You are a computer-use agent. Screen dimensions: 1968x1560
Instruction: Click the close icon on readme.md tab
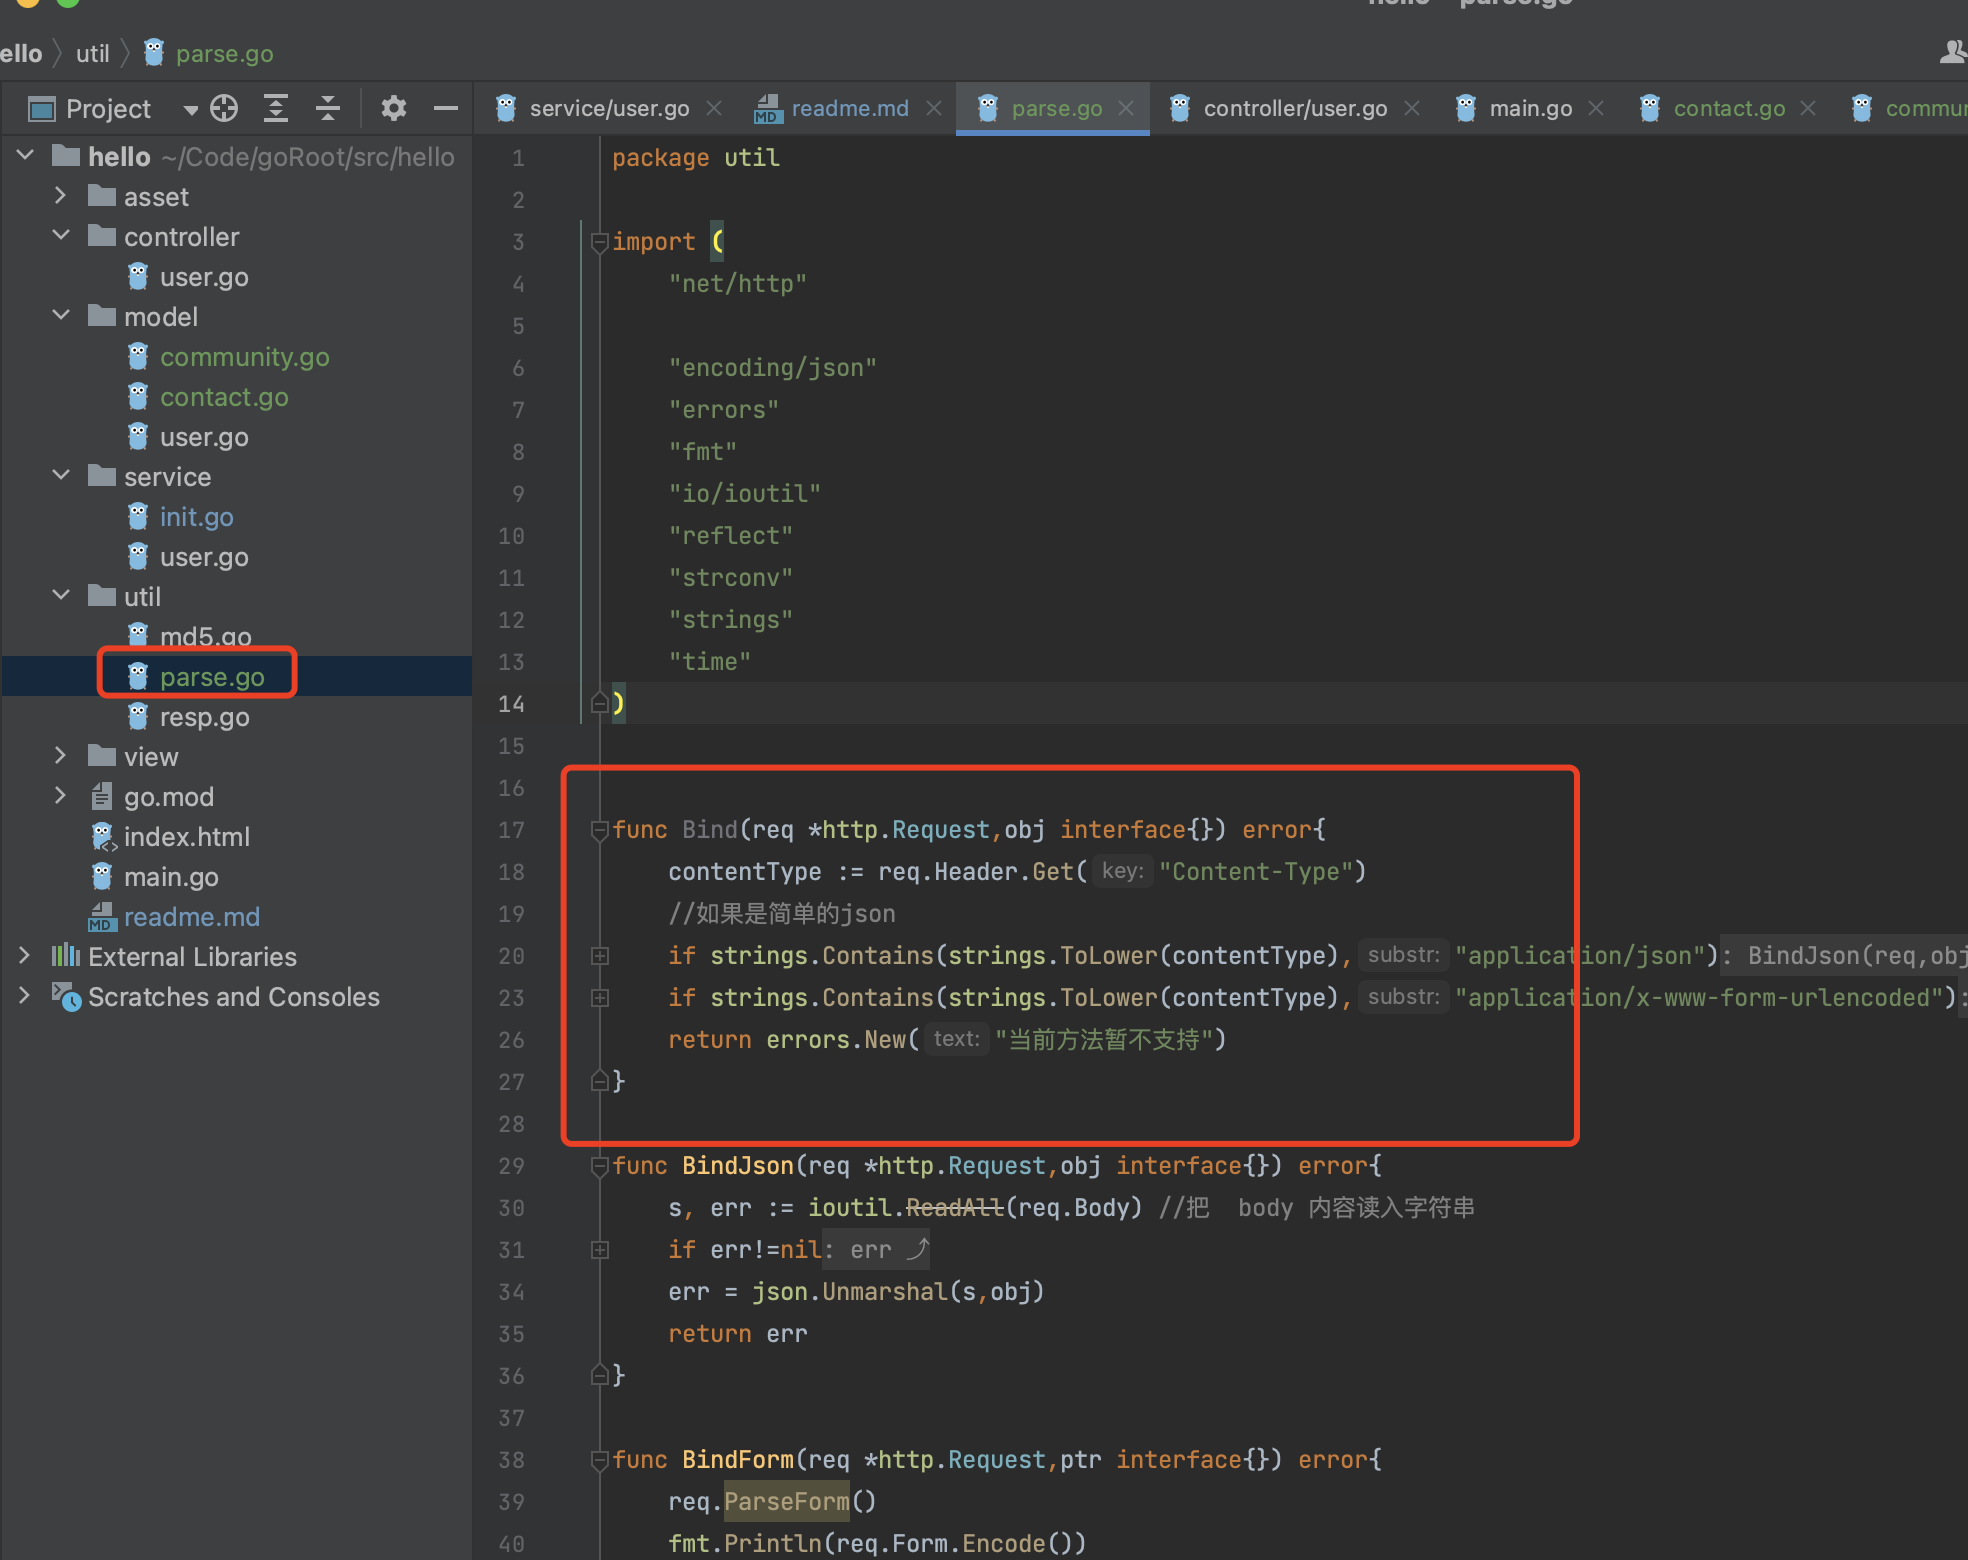[938, 107]
